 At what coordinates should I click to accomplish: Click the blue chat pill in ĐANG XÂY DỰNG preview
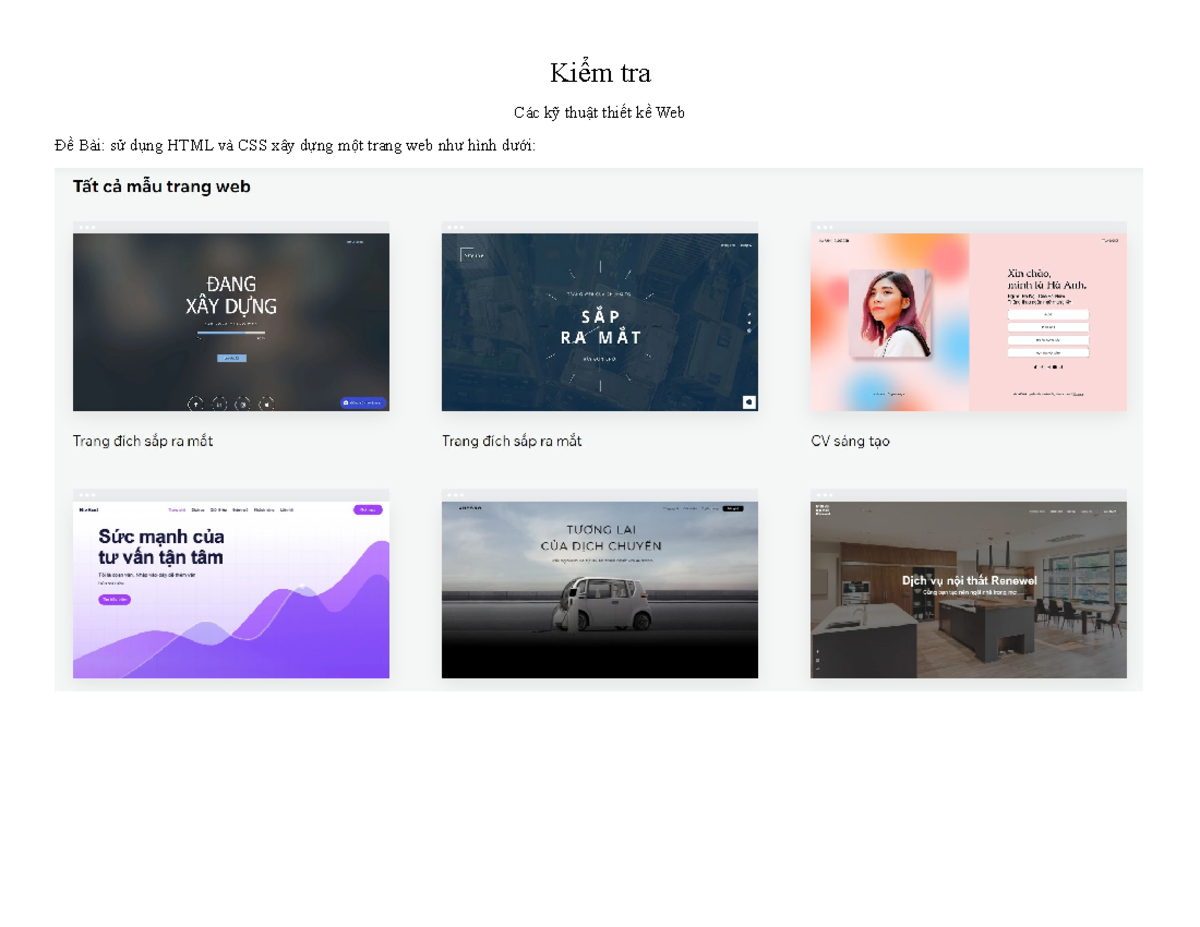coord(362,402)
